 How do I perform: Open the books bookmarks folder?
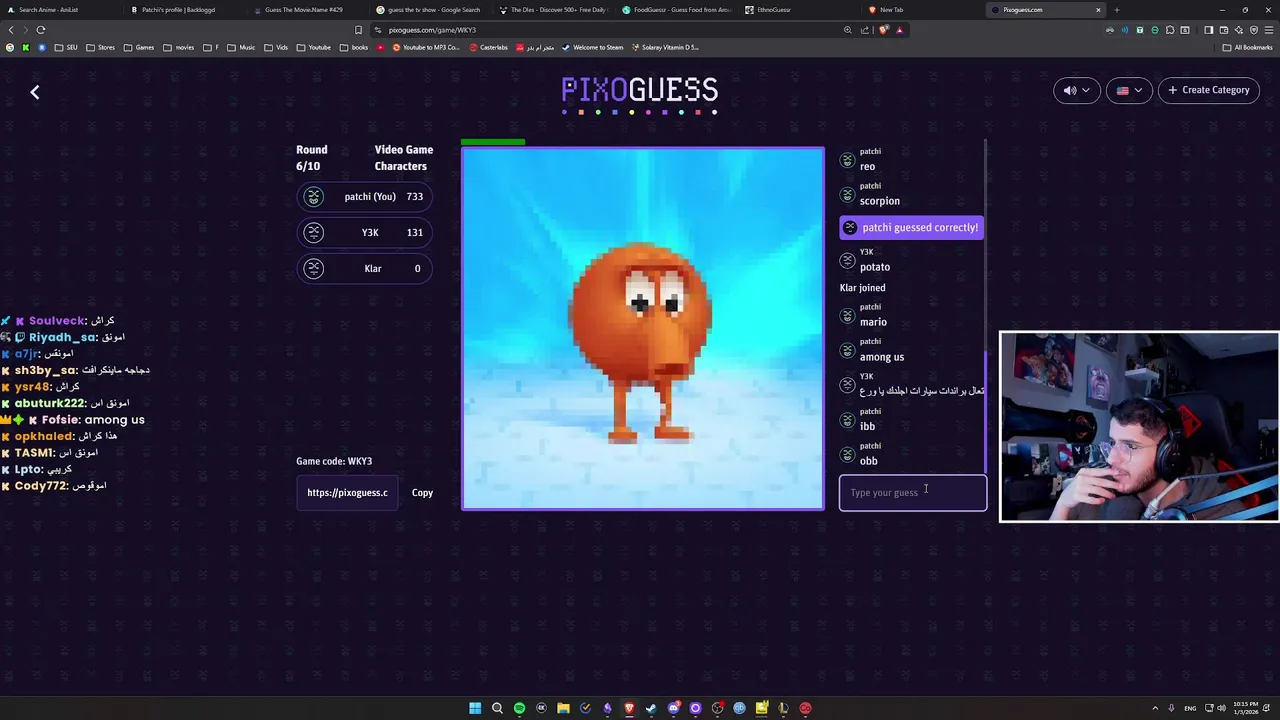coord(354,47)
